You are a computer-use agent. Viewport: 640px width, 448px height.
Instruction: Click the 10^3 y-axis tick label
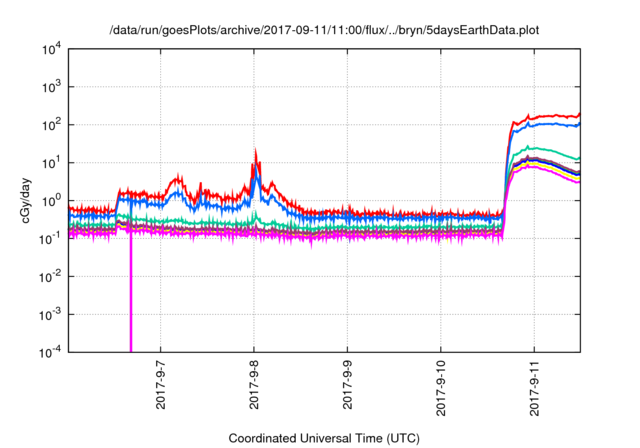click(51, 87)
